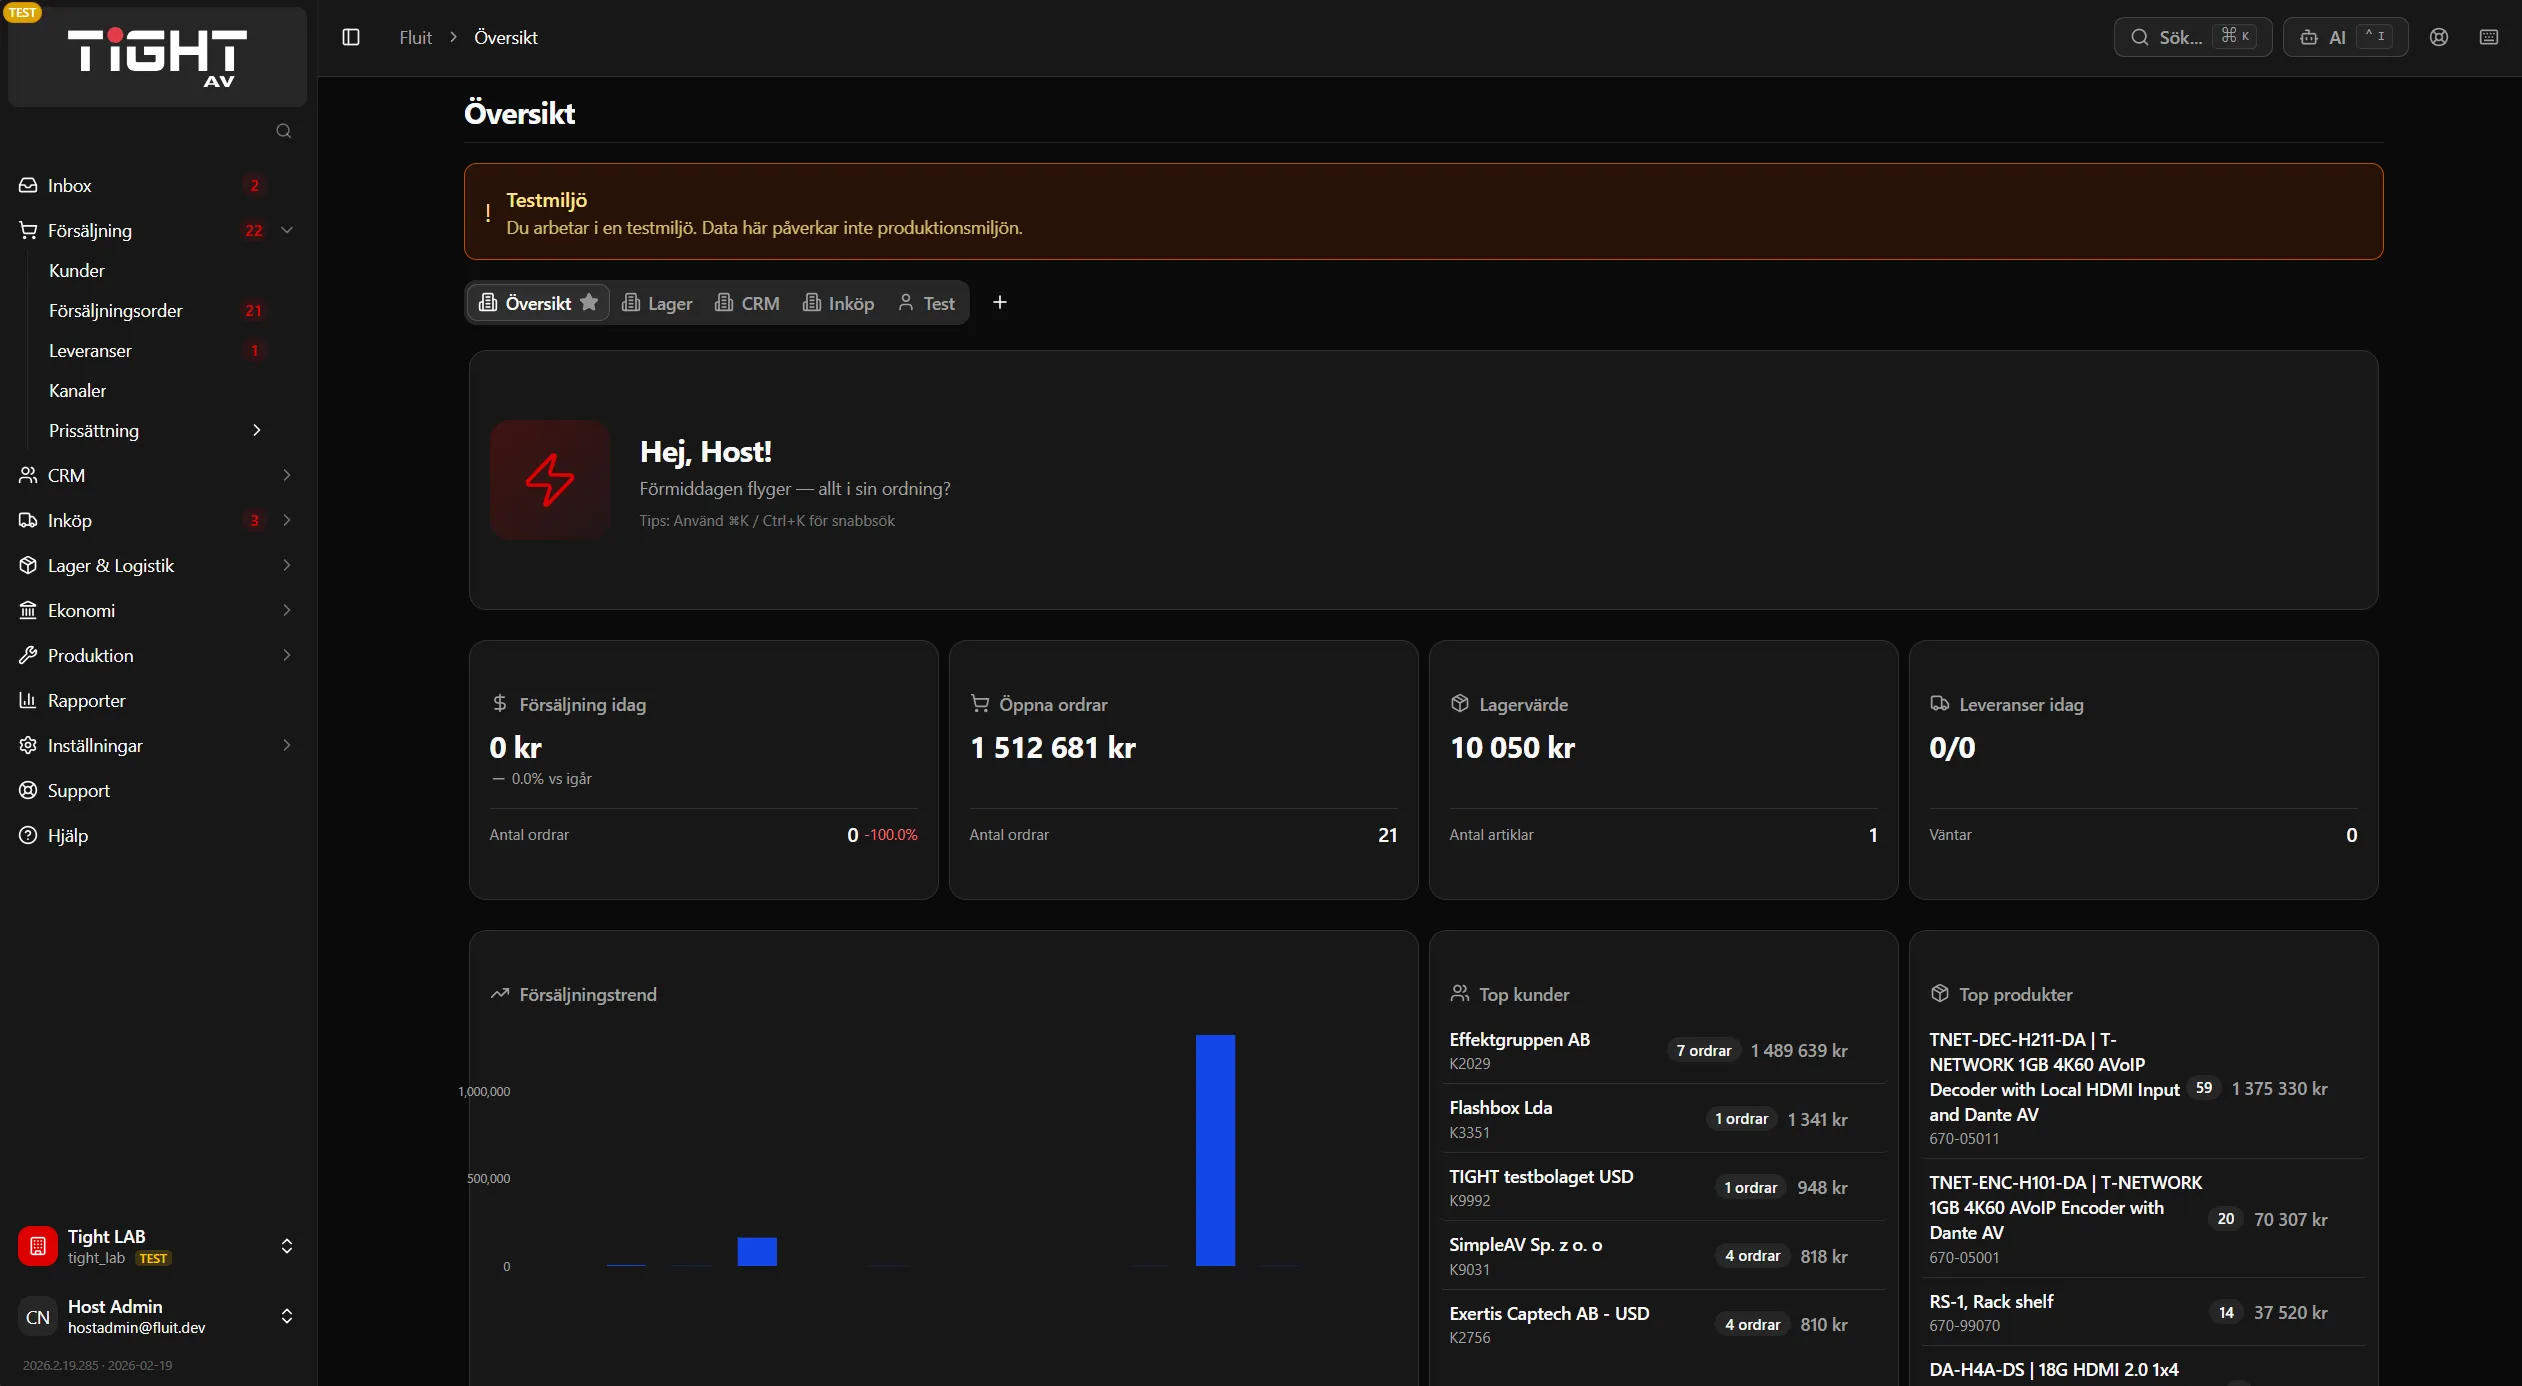Click the sidebar search magnifier icon
The width and height of the screenshot is (2522, 1386).
(284, 131)
